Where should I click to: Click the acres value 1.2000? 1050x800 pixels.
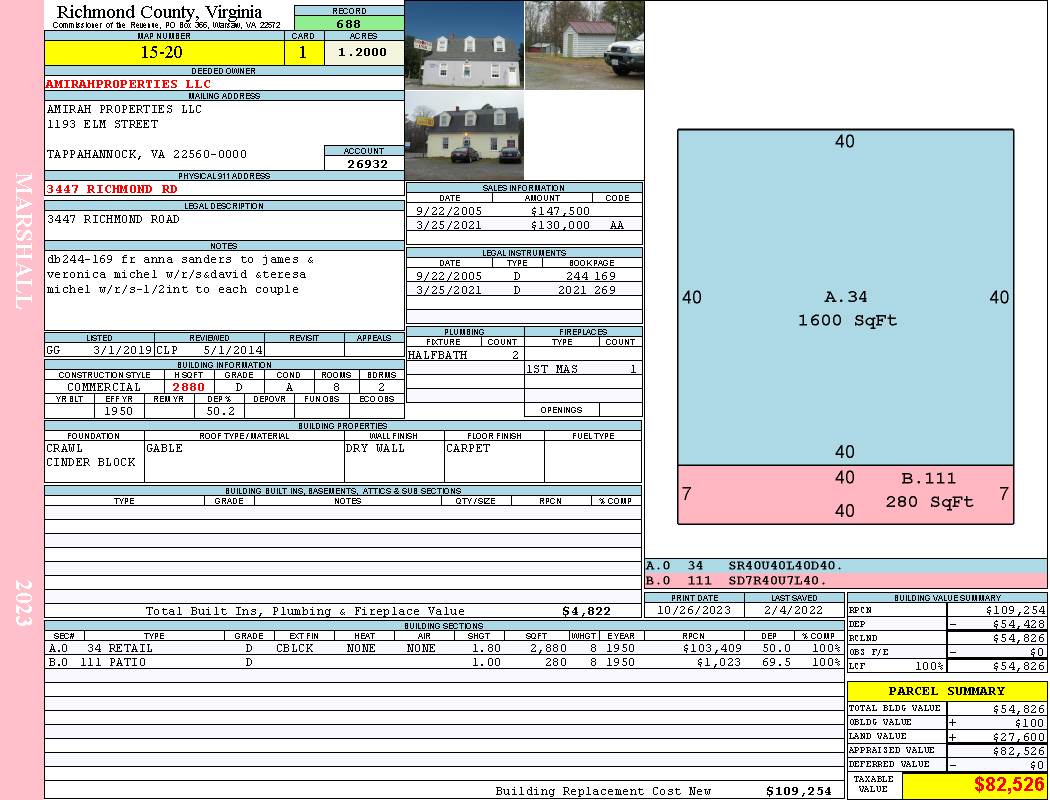tap(362, 52)
